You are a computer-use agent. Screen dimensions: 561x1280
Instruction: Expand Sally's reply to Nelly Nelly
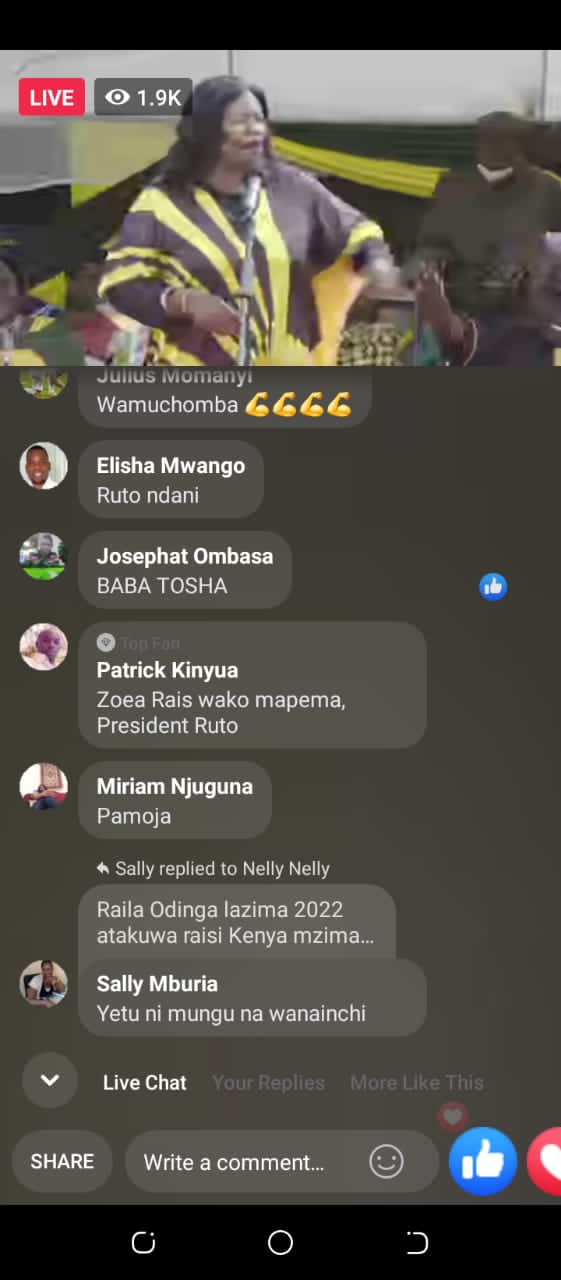pyautogui.click(x=237, y=921)
